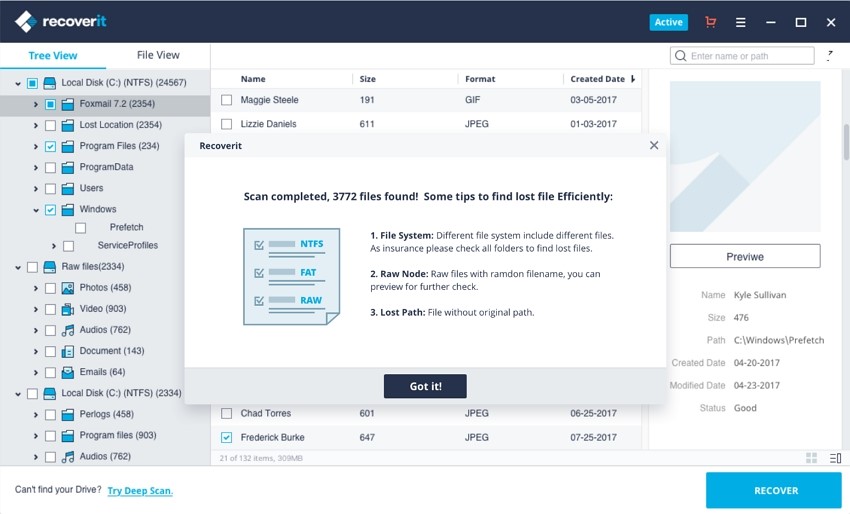The width and height of the screenshot is (850, 514).
Task: Click the Local Disk (2334) drive icon
Action: pyautogui.click(x=49, y=394)
